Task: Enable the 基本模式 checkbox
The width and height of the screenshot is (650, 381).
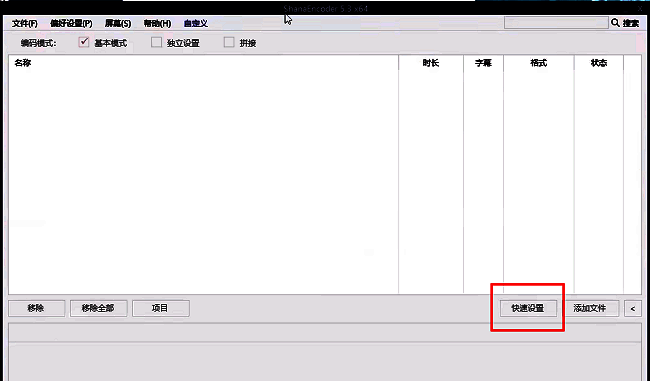Action: [x=84, y=42]
